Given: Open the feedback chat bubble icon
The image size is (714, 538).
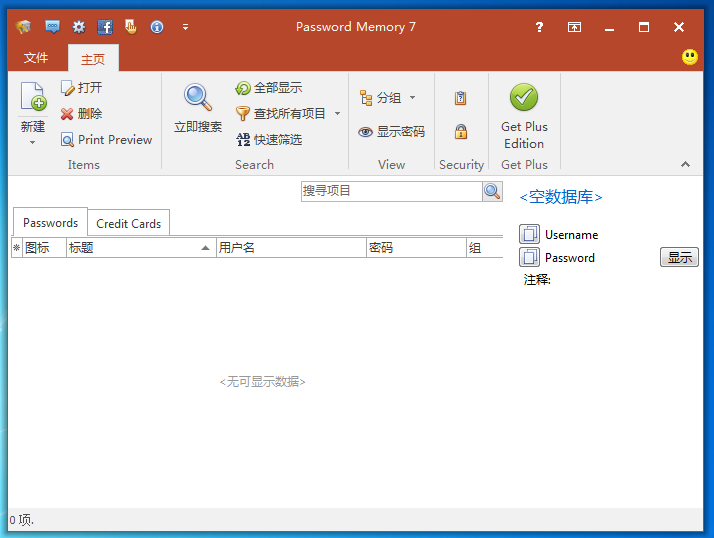Looking at the screenshot, I should click(52, 27).
